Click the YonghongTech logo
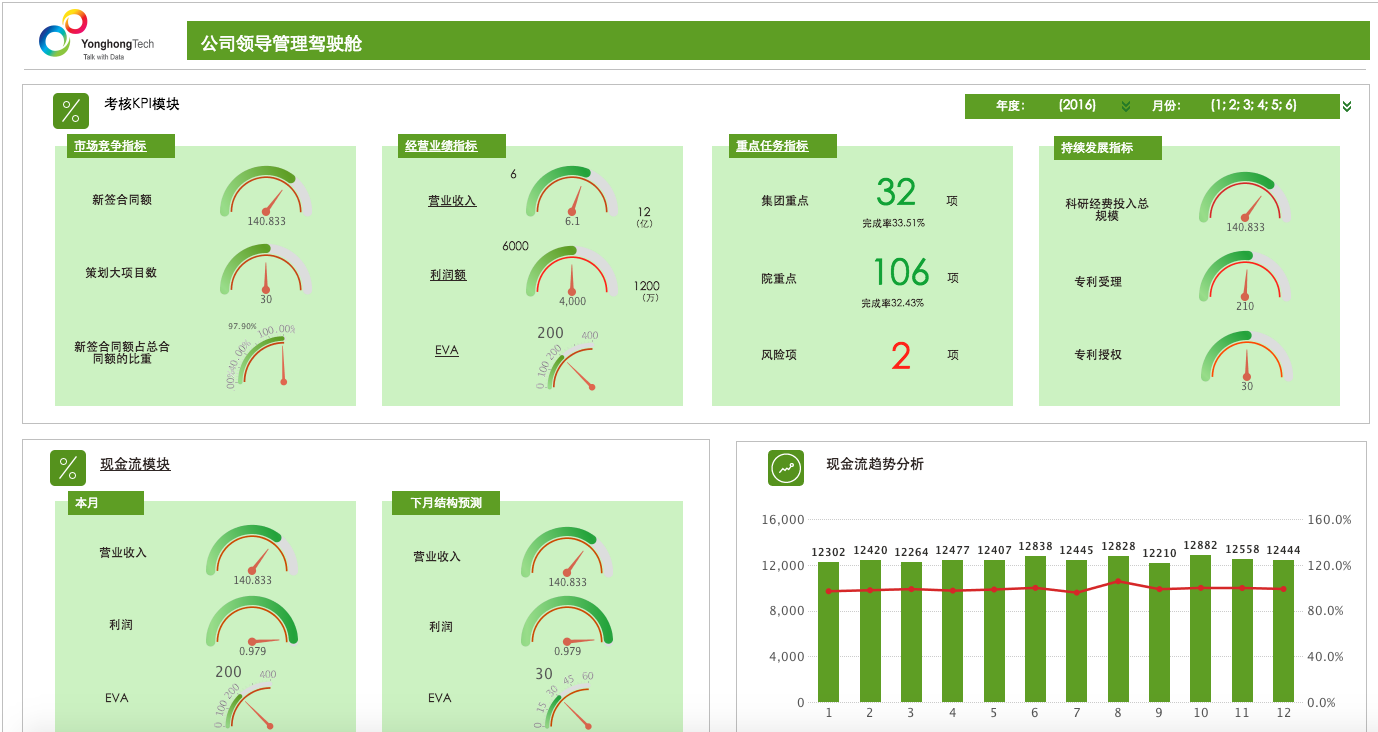The height and width of the screenshot is (732, 1378). (x=98, y=36)
